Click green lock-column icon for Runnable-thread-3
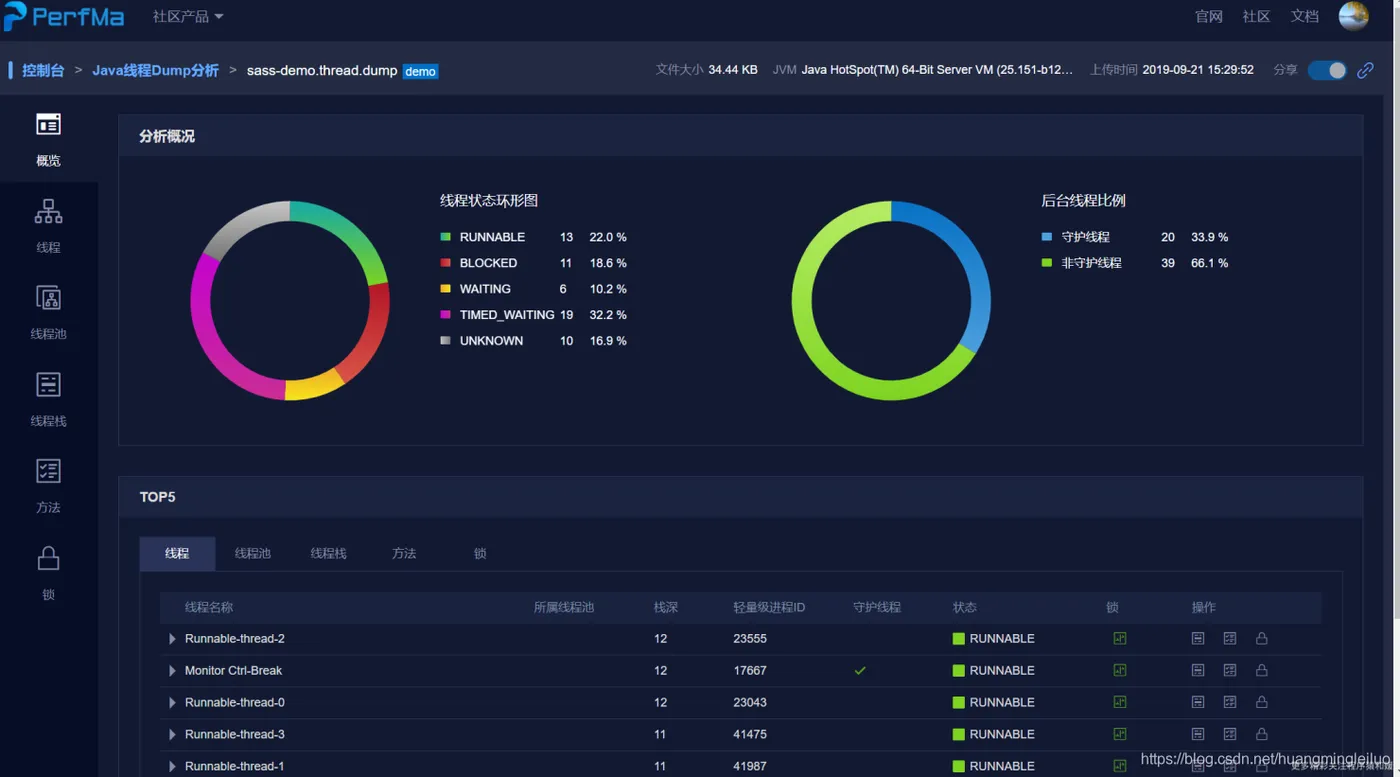The image size is (1400, 777). click(1120, 734)
